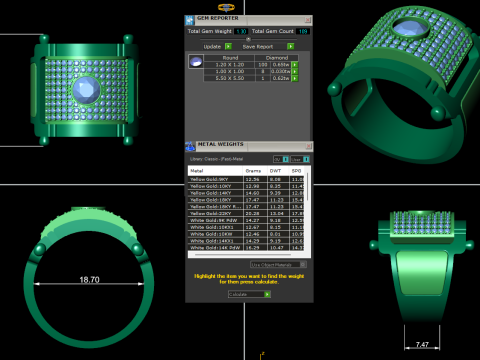Click the Diamond material header cell
480x360 pixels.
(277, 58)
